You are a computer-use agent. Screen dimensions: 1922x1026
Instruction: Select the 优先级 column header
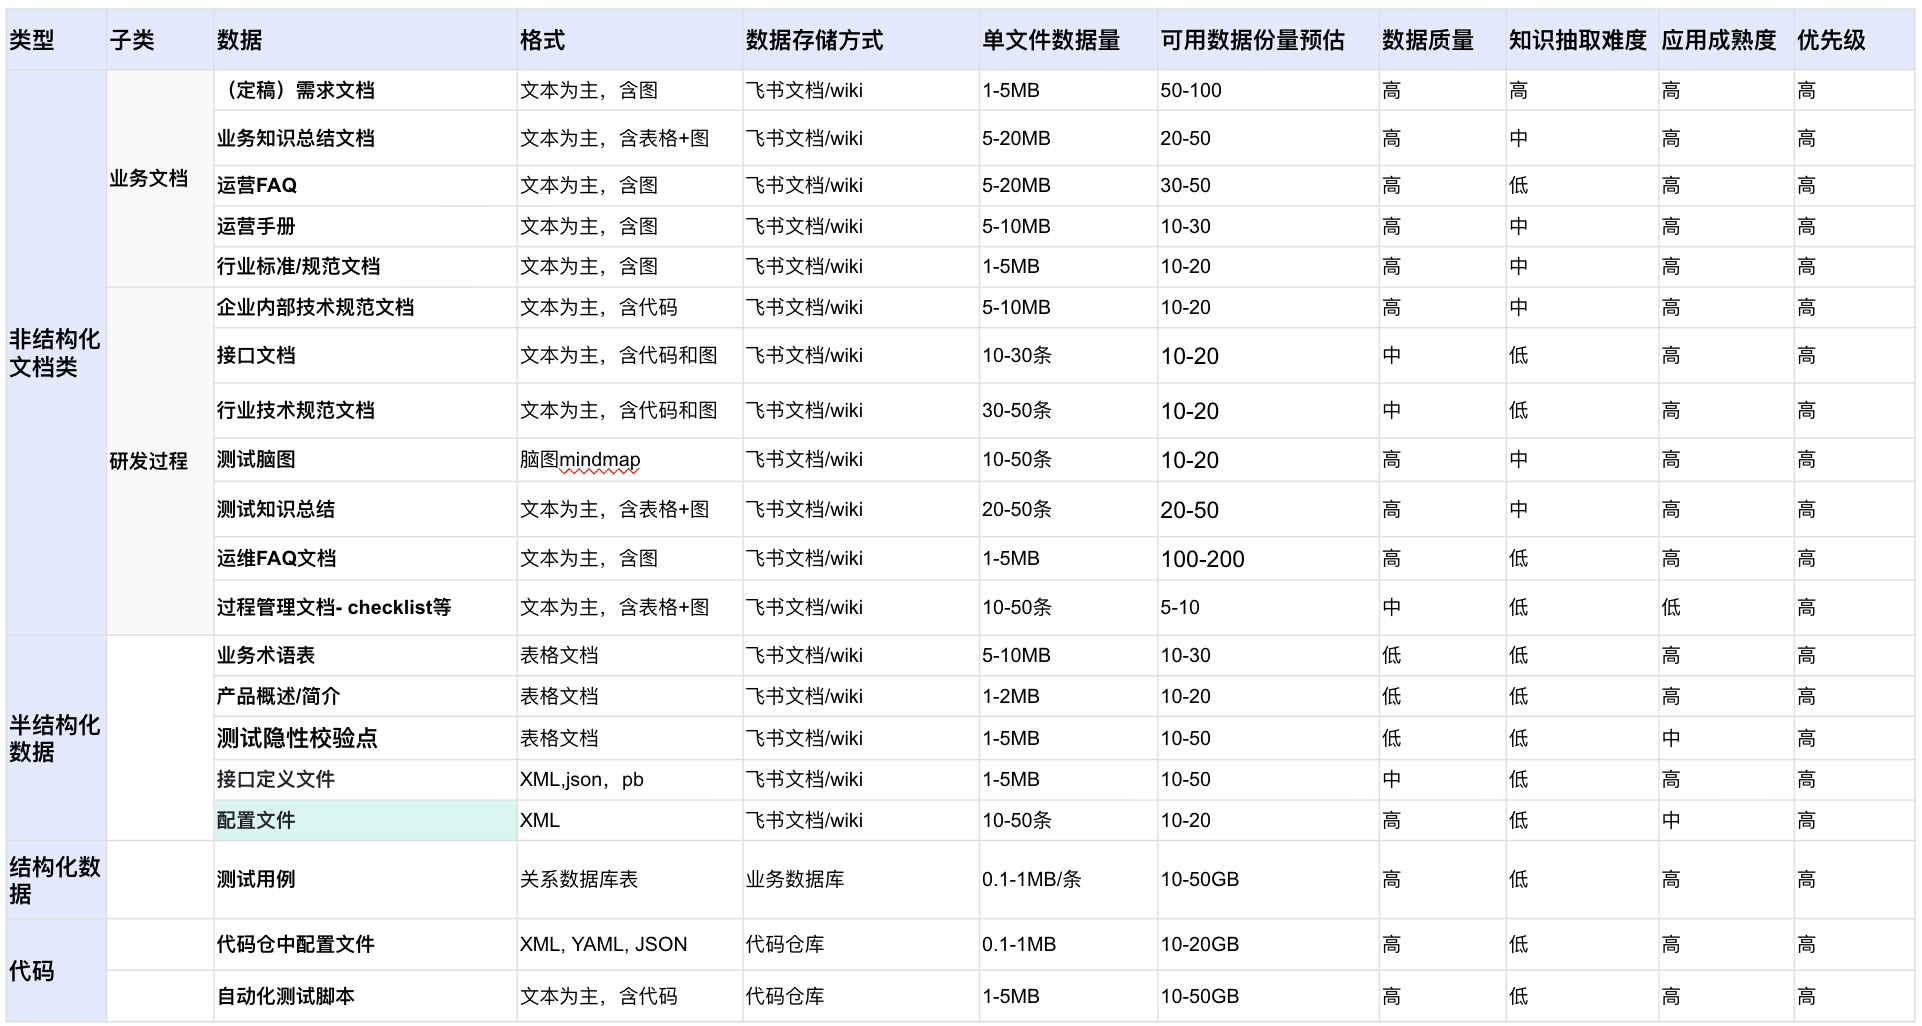pyautogui.click(x=1831, y=40)
